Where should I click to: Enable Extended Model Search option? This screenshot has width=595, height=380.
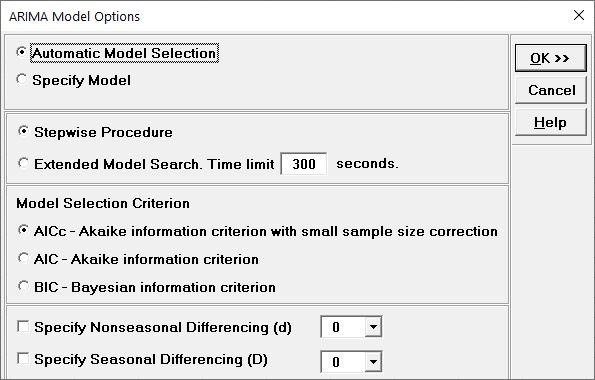[24, 164]
